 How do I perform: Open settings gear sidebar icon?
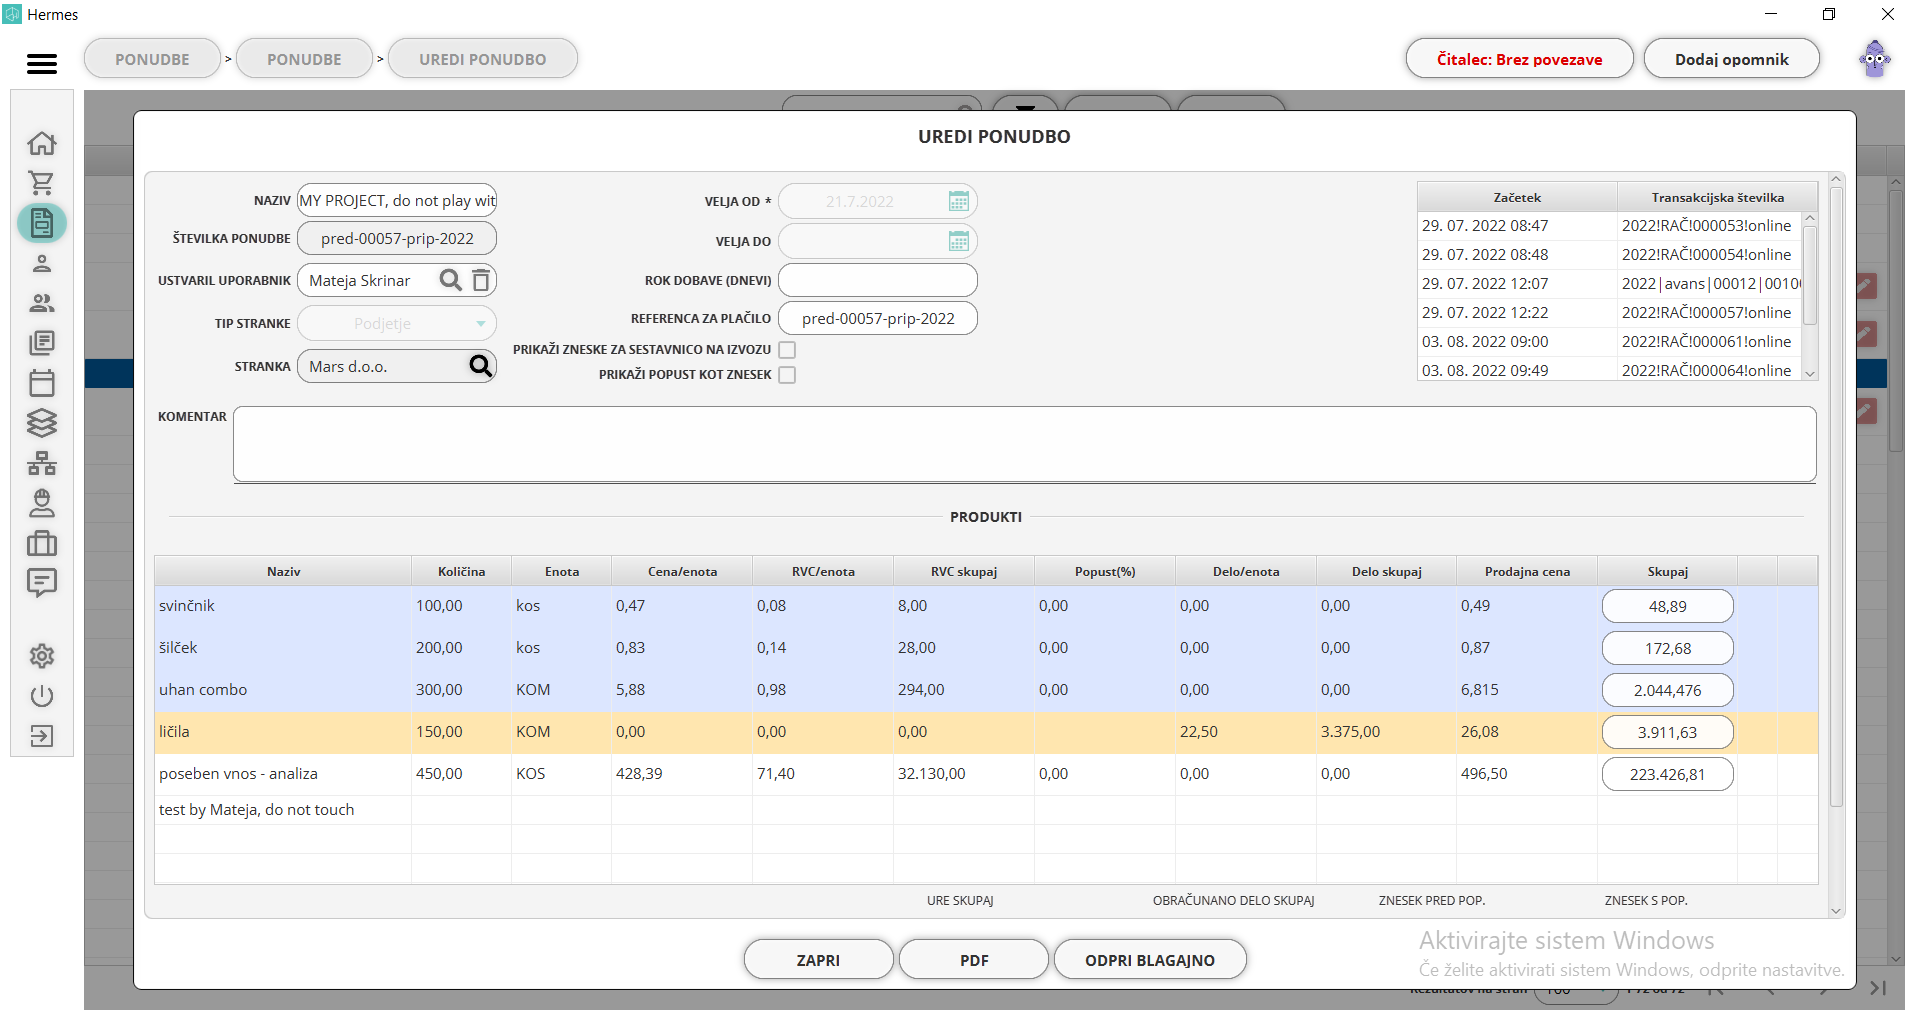pos(42,656)
